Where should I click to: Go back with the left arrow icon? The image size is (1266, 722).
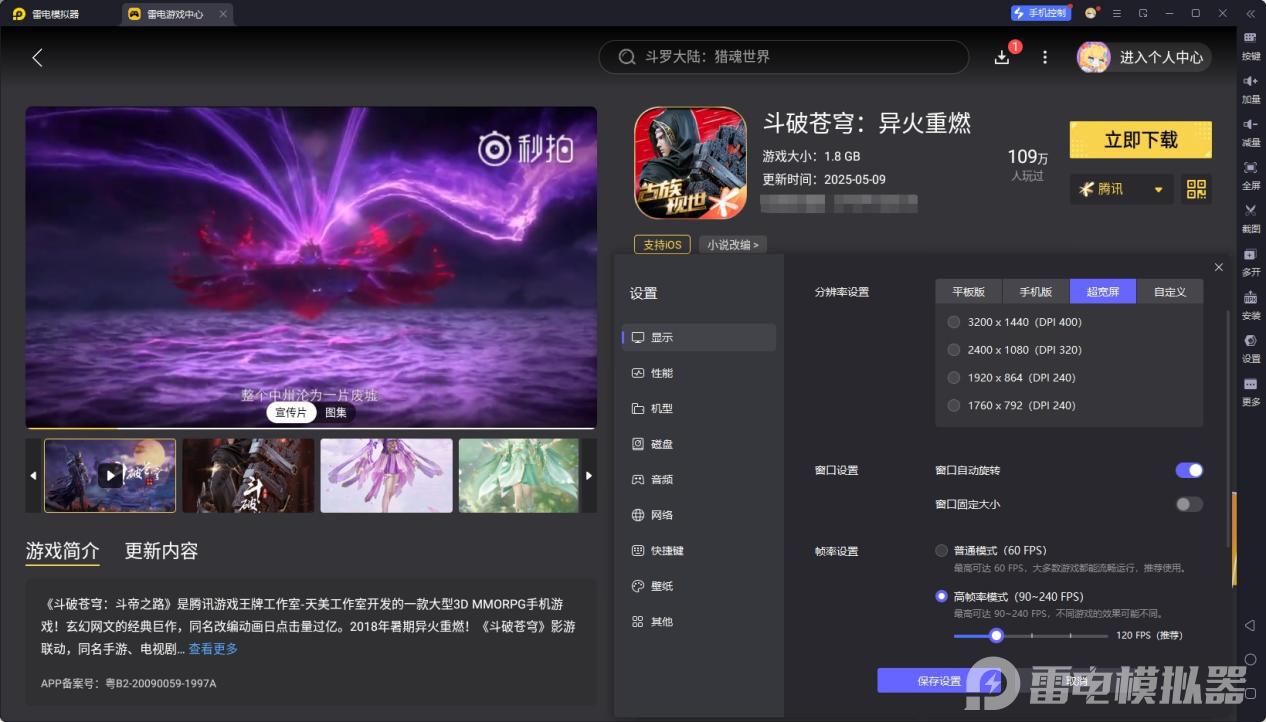[x=37, y=57]
